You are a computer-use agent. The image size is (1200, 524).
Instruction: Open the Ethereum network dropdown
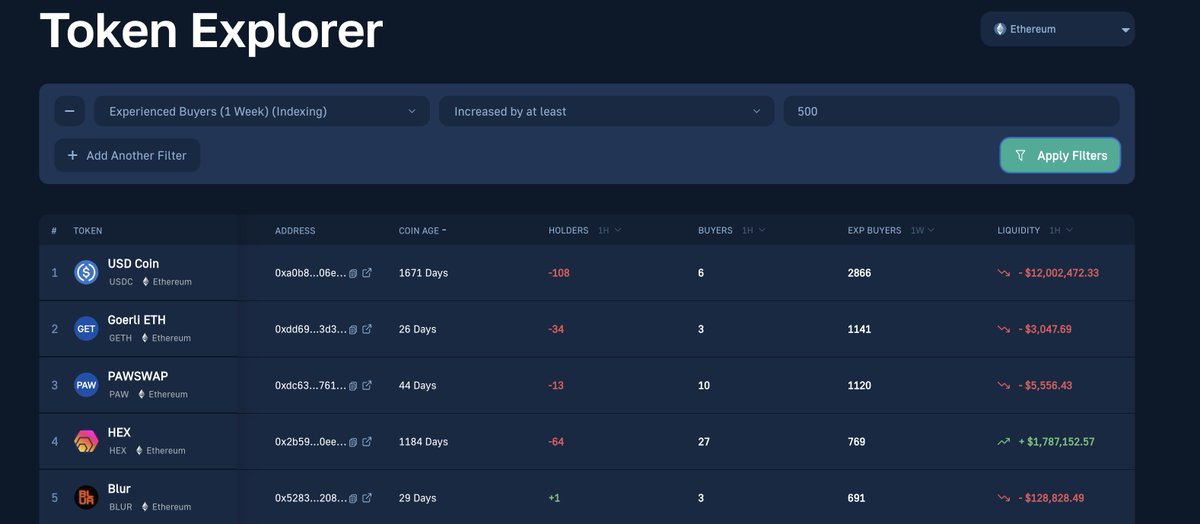[1057, 29]
